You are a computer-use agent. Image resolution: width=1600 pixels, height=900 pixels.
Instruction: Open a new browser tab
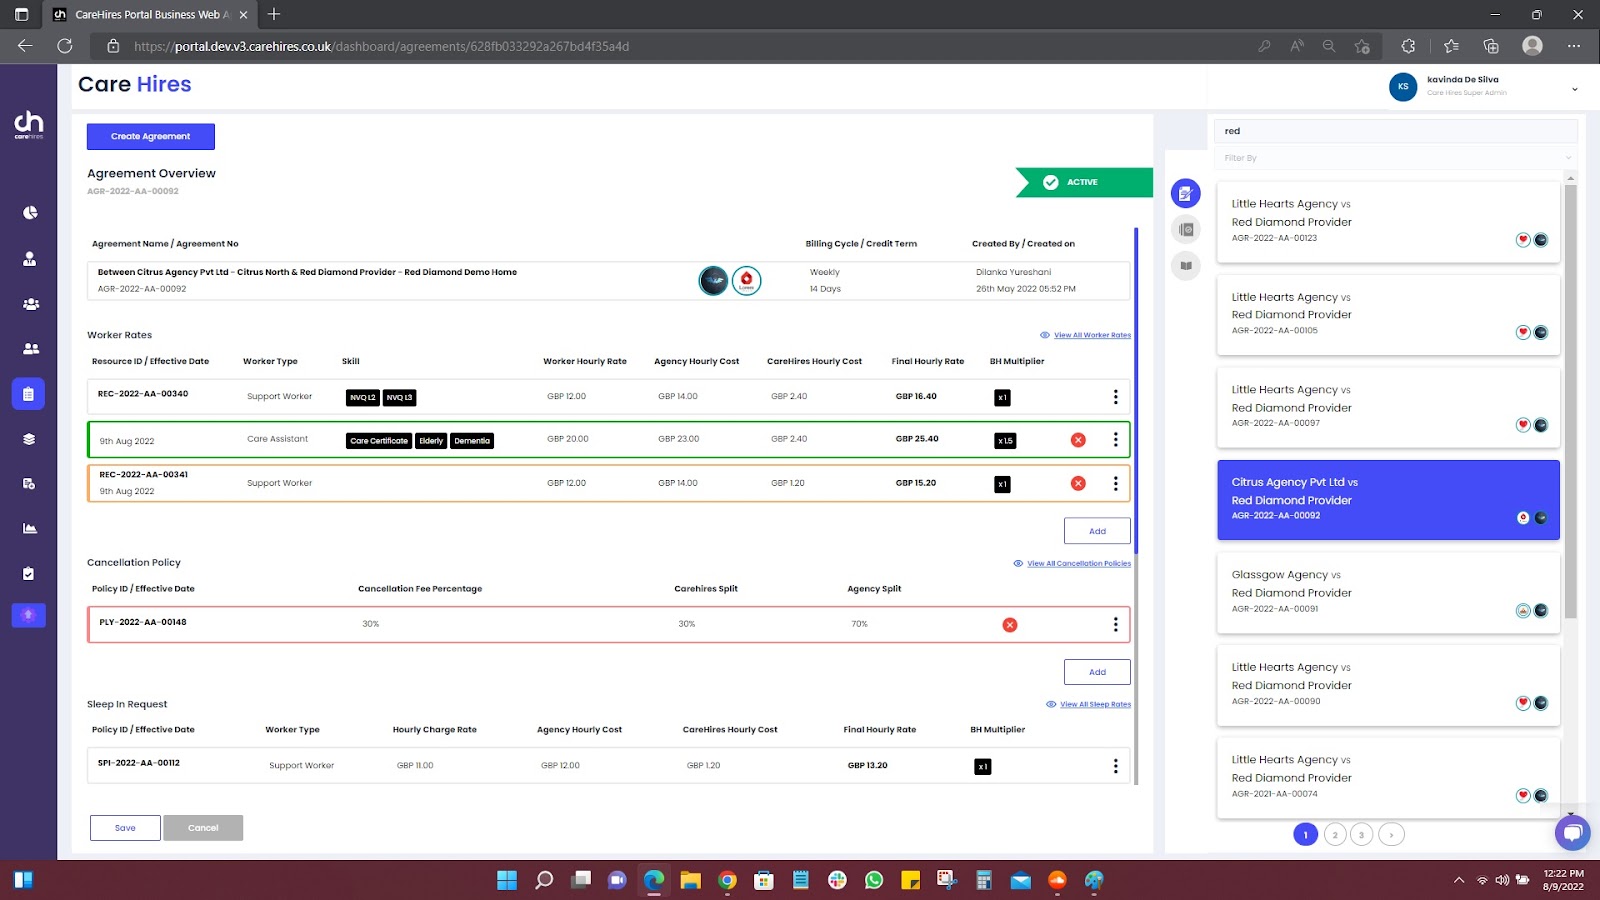point(274,14)
